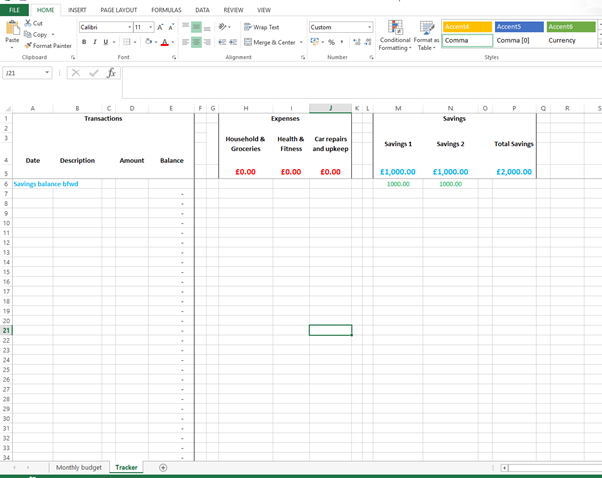Increase indent icon

click(233, 42)
